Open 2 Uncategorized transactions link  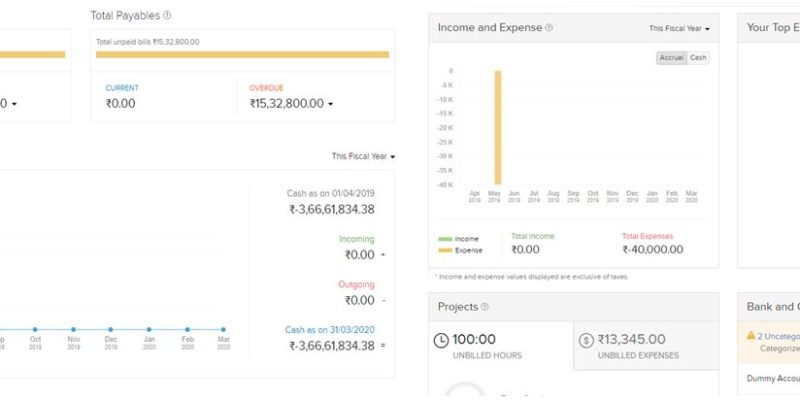click(779, 336)
